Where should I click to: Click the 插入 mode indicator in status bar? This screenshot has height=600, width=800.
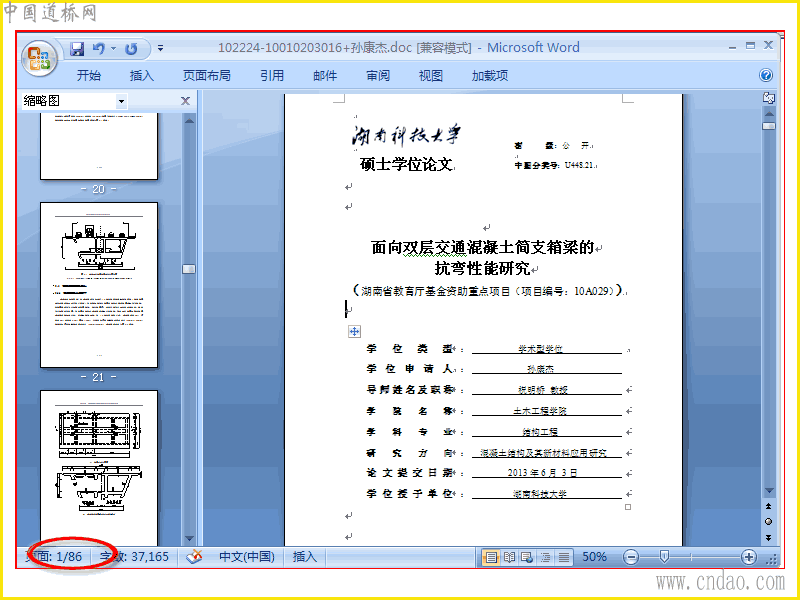click(305, 557)
